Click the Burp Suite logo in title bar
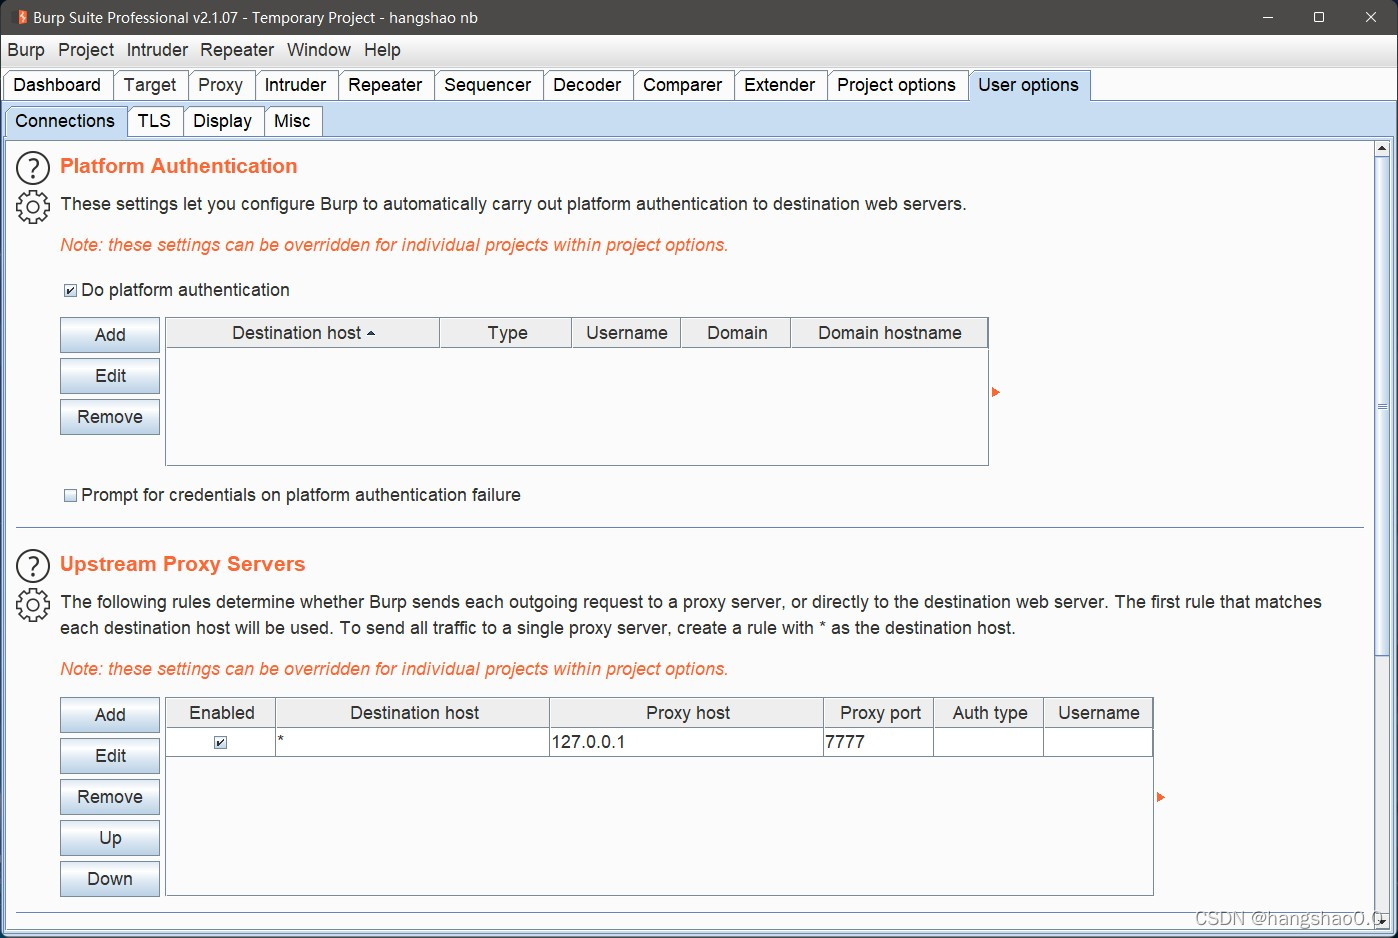 pyautogui.click(x=22, y=17)
